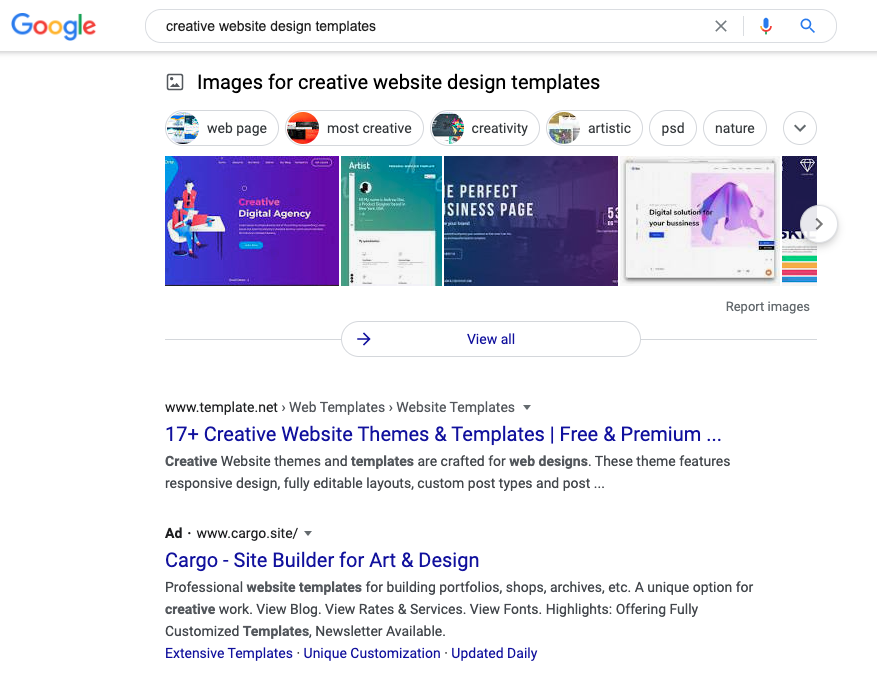Open 'Unique Customization' sitelink
The height and width of the screenshot is (677, 877).
coord(372,653)
